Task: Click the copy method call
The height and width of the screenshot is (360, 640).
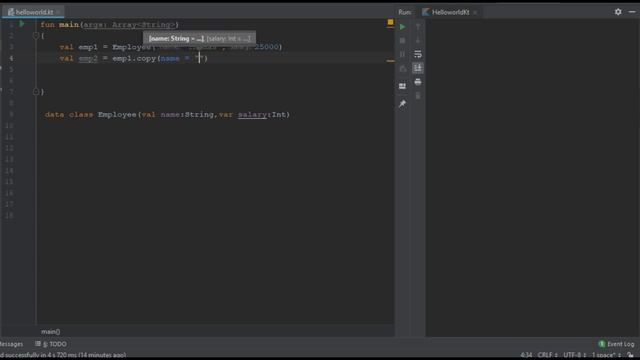Action: tap(146, 58)
